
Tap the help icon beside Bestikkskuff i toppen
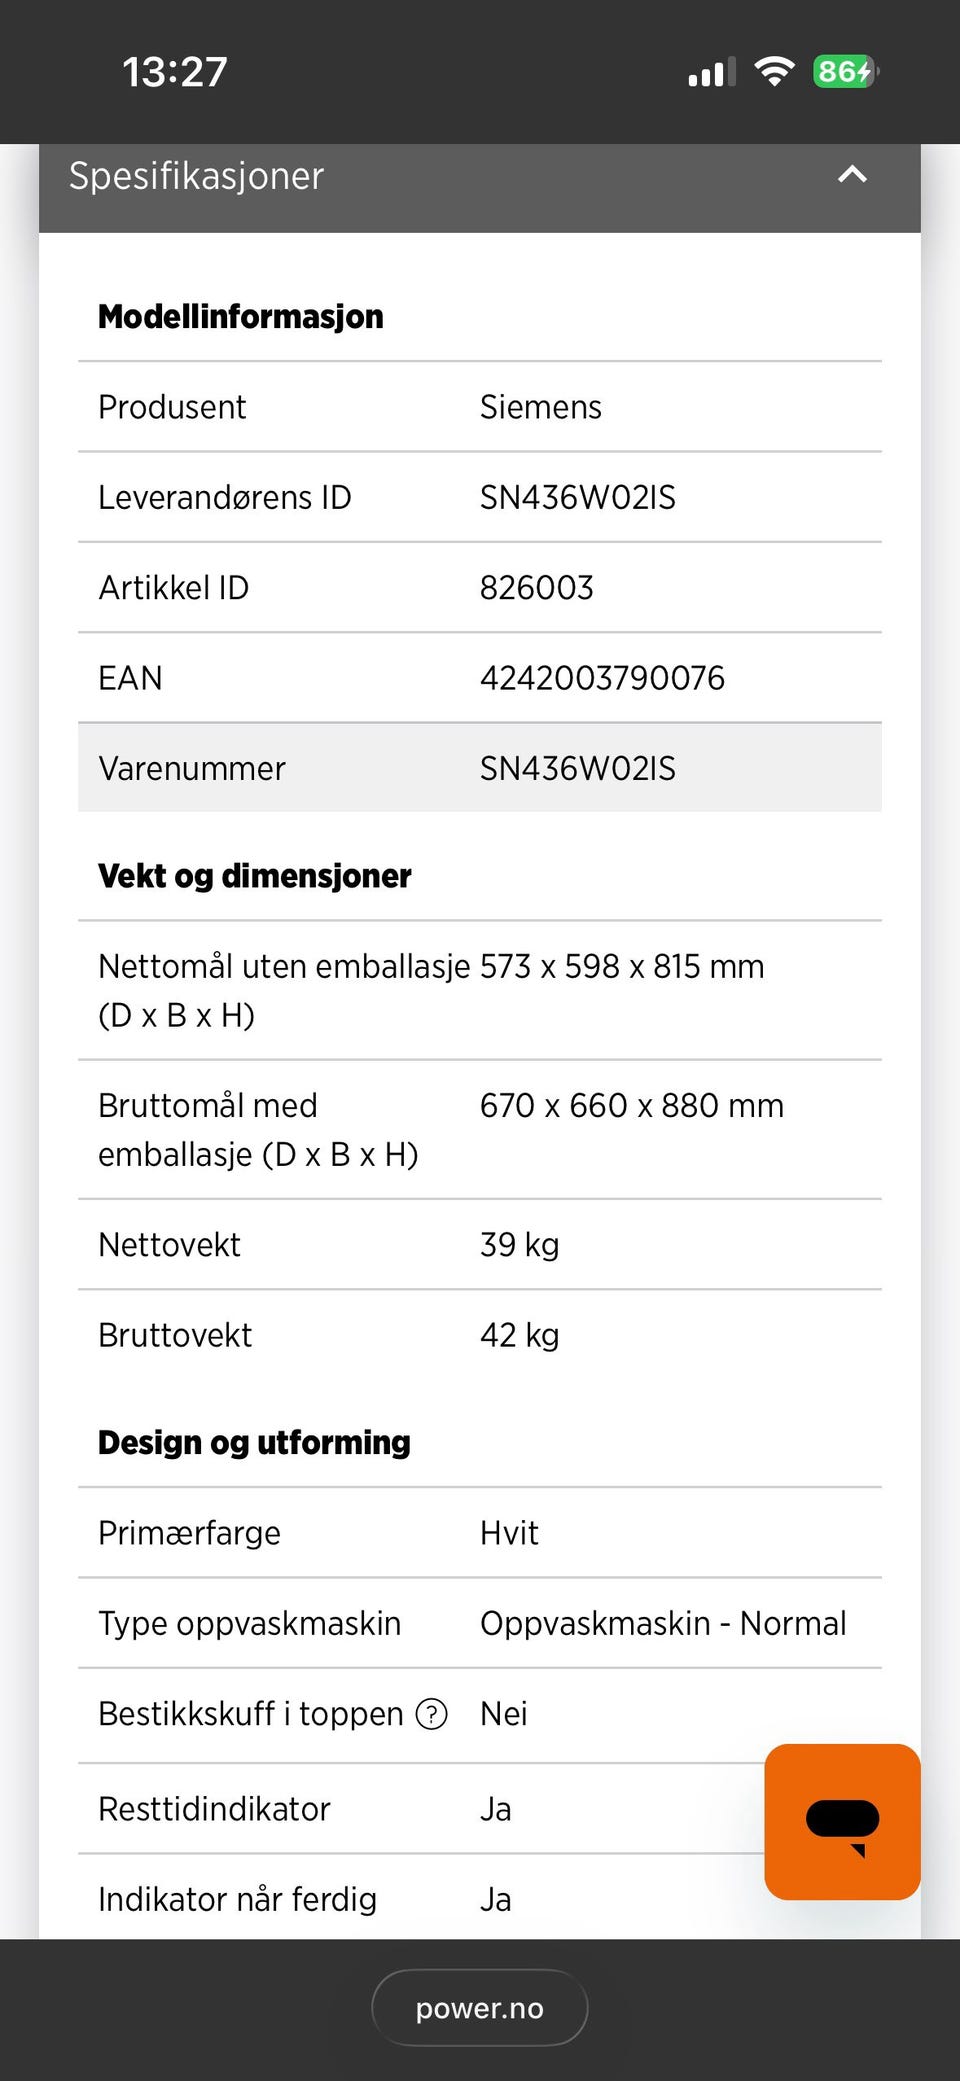[431, 1714]
